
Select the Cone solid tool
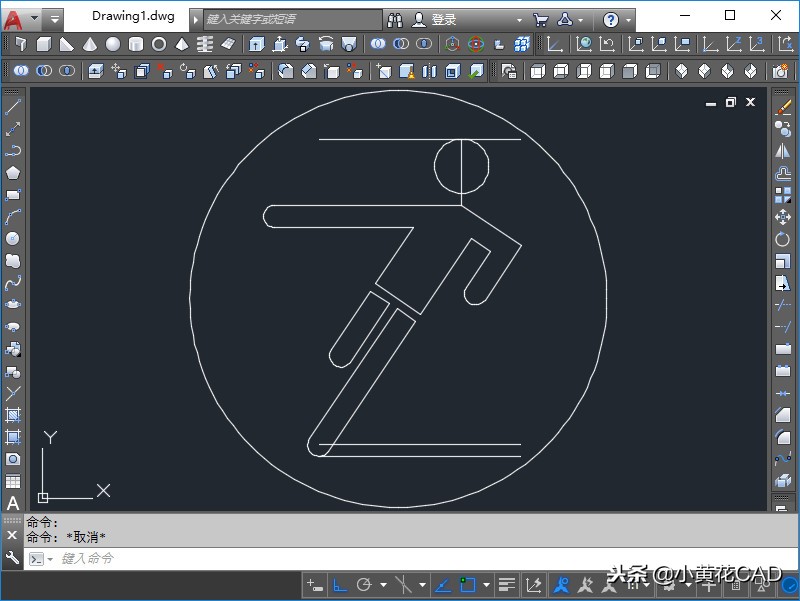click(x=90, y=44)
